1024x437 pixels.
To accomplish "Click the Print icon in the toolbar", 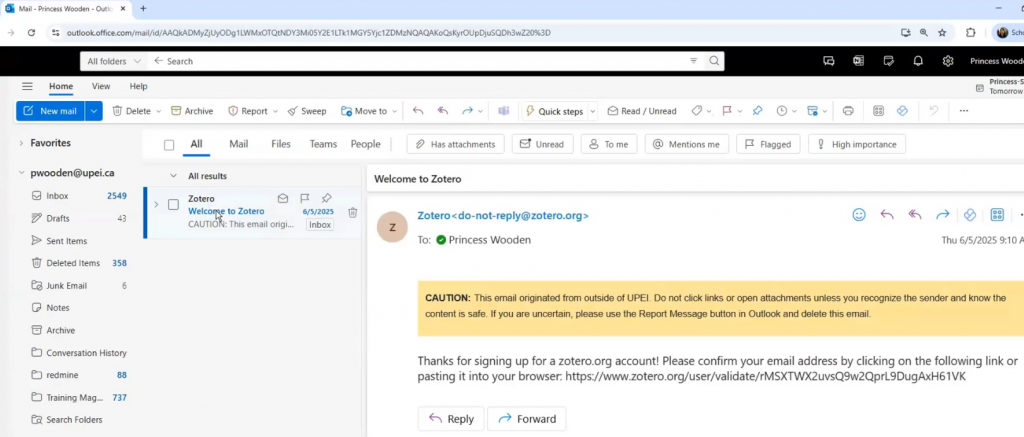I will (x=848, y=111).
